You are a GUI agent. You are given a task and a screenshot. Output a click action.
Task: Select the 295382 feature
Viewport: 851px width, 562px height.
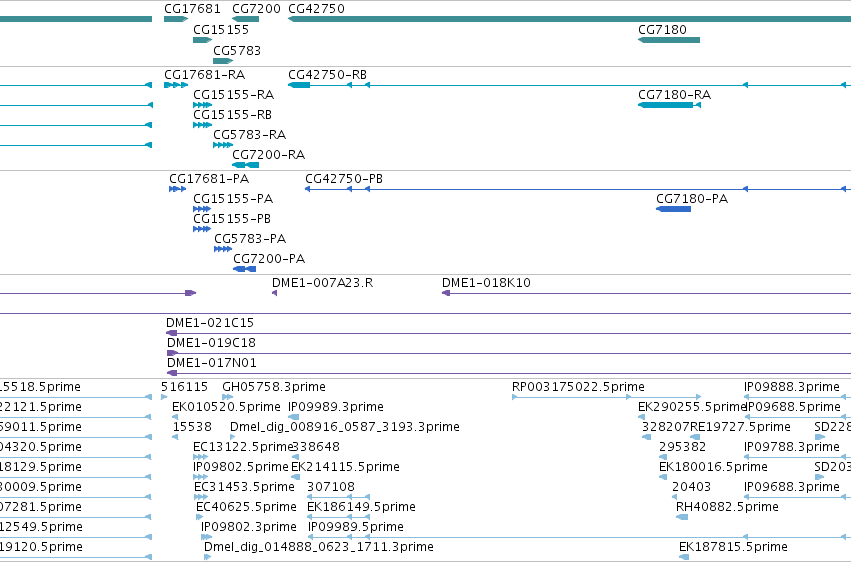pos(663,457)
